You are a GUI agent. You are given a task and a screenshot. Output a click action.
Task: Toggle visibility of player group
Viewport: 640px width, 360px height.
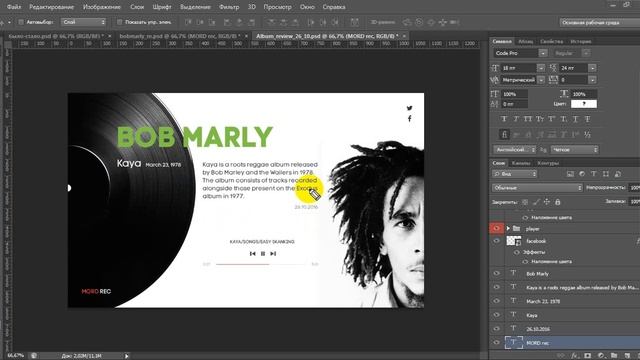pos(496,229)
